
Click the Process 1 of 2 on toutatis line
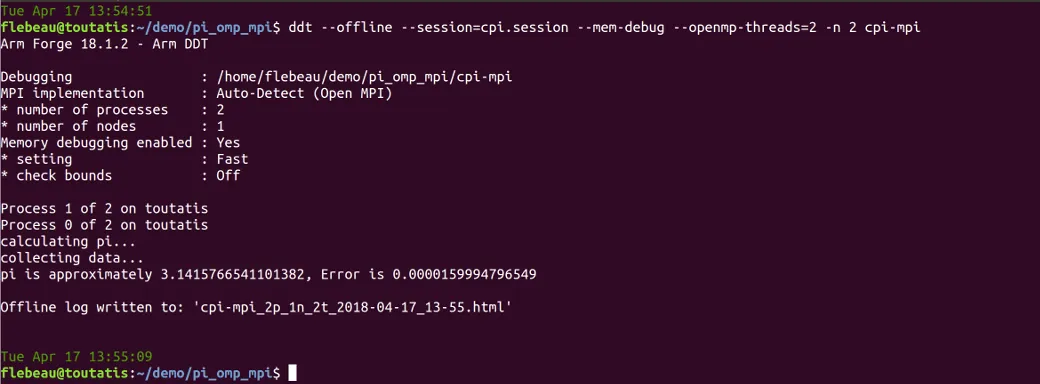click(x=104, y=208)
